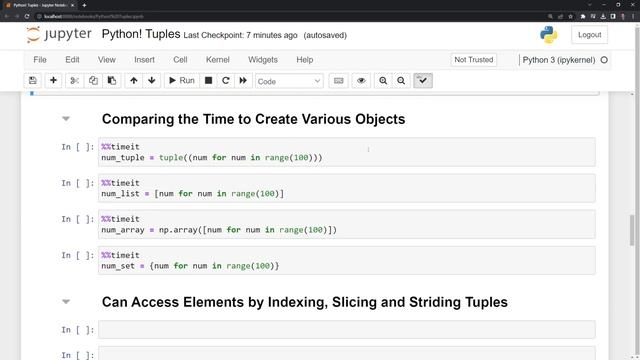This screenshot has width=640, height=360.
Task: Open the Edit menu
Action: point(72,60)
